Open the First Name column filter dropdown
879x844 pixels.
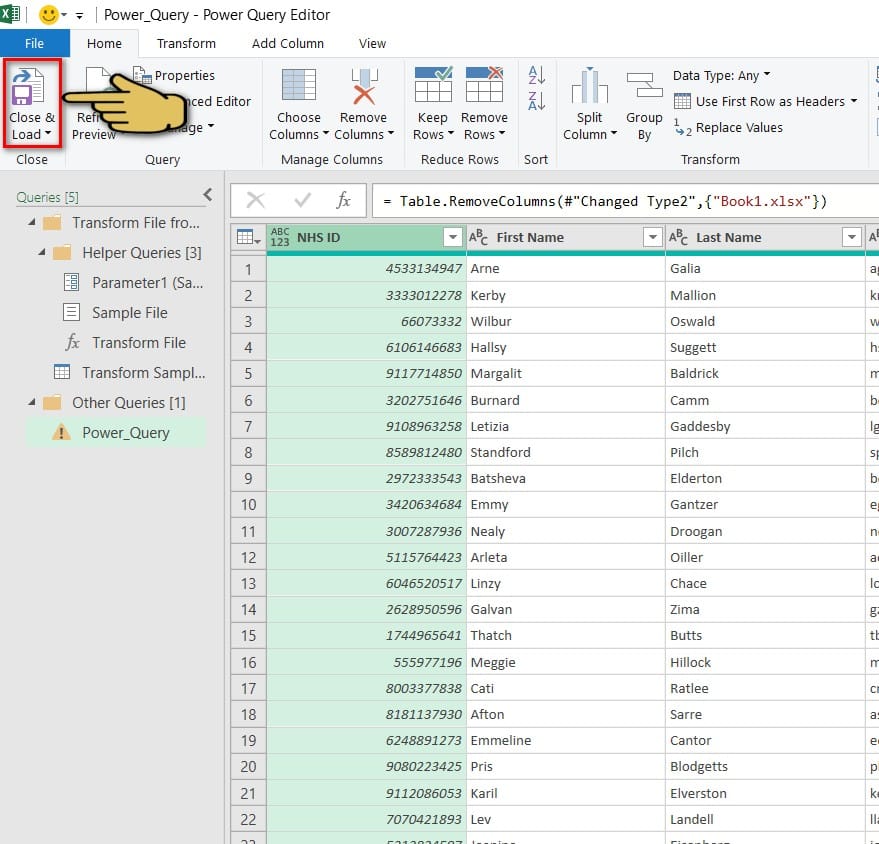point(652,237)
